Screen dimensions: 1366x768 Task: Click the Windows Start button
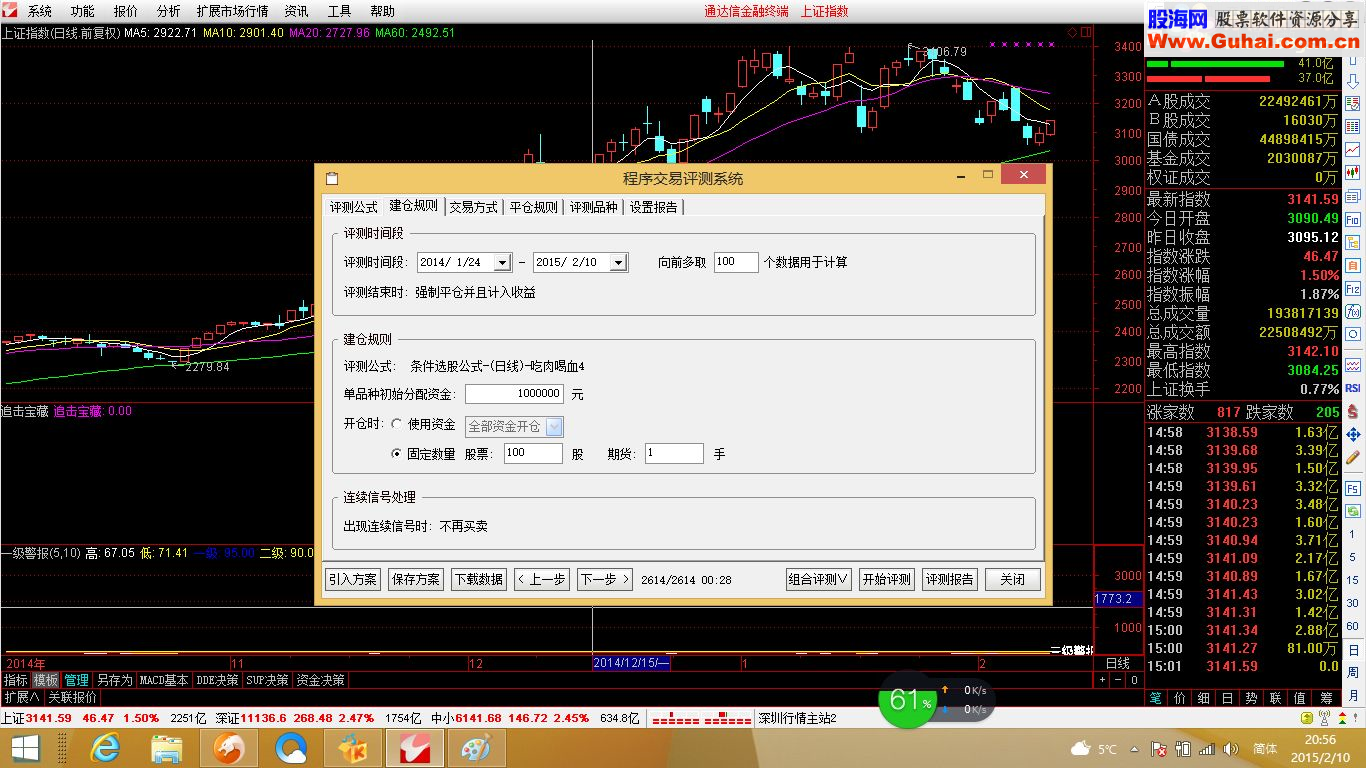click(24, 748)
